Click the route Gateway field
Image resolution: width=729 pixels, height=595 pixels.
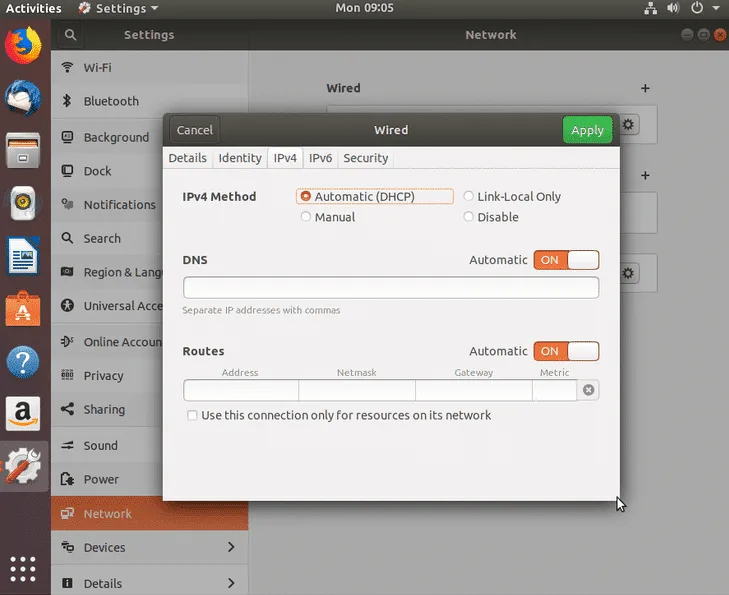pyautogui.click(x=474, y=390)
